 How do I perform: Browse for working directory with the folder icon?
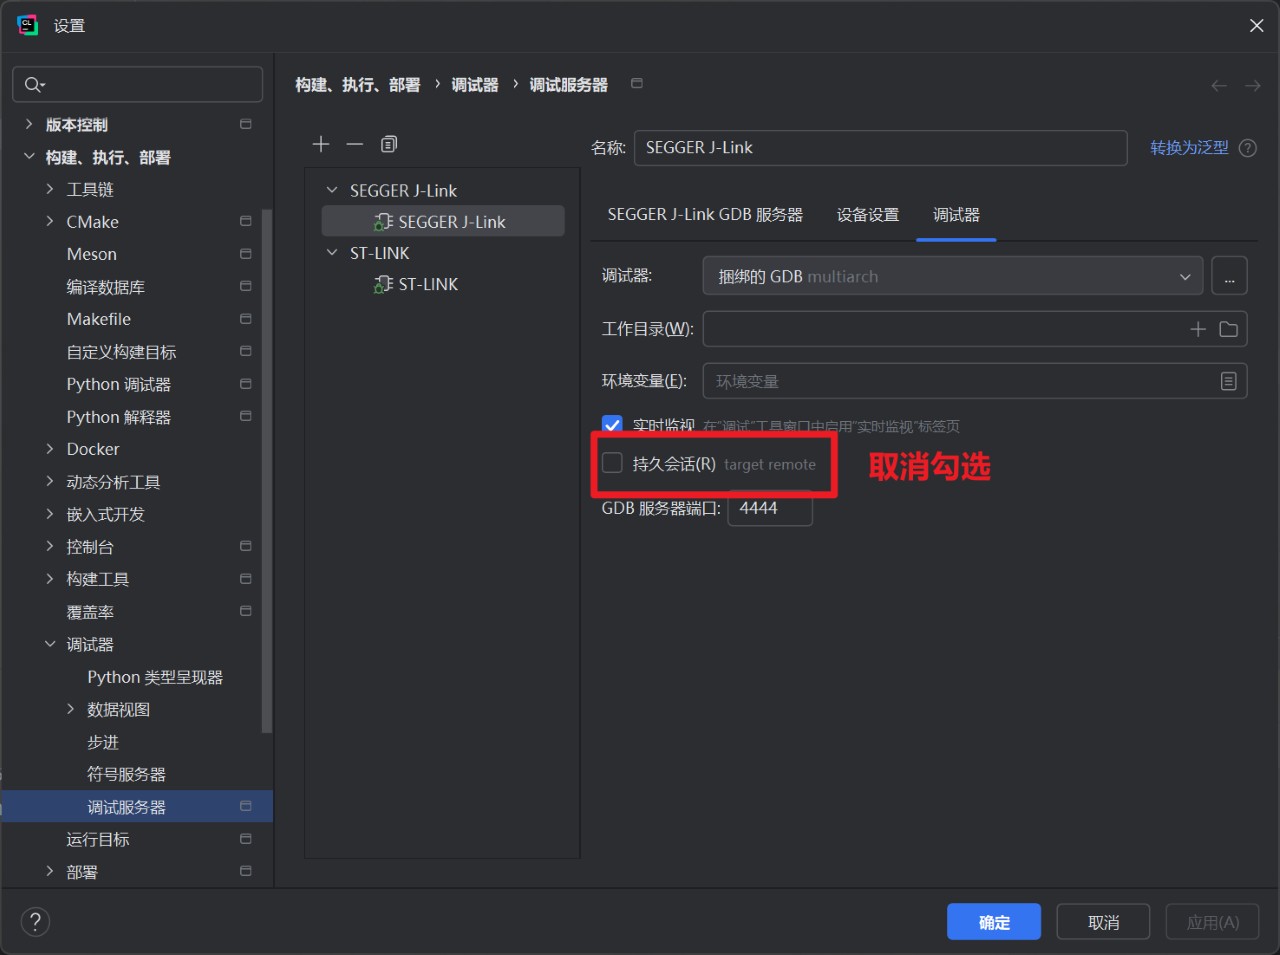pyautogui.click(x=1229, y=329)
